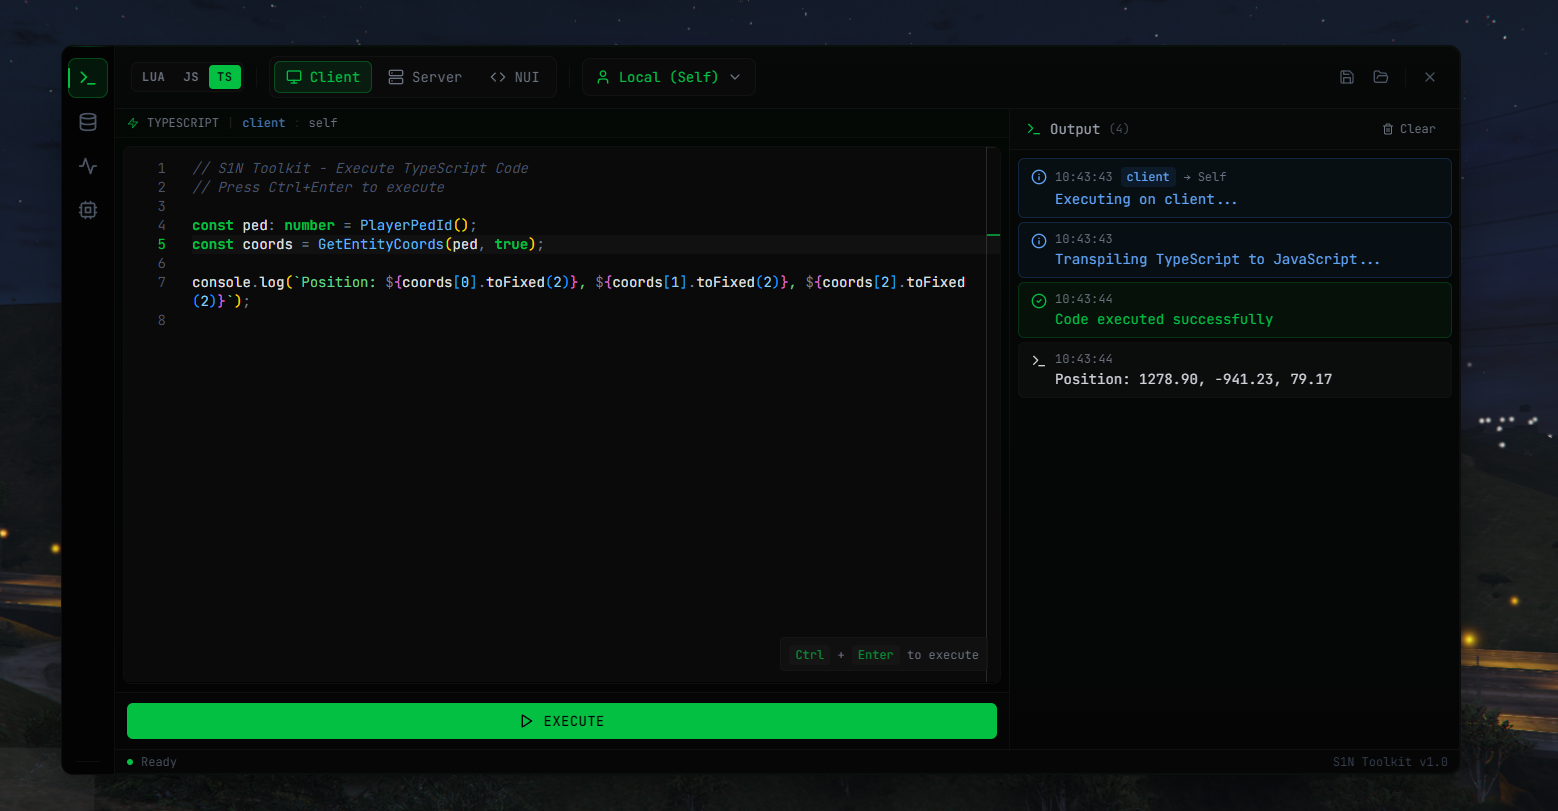Open the resource monitor sidebar icon
Image resolution: width=1558 pixels, height=811 pixels.
(x=88, y=166)
